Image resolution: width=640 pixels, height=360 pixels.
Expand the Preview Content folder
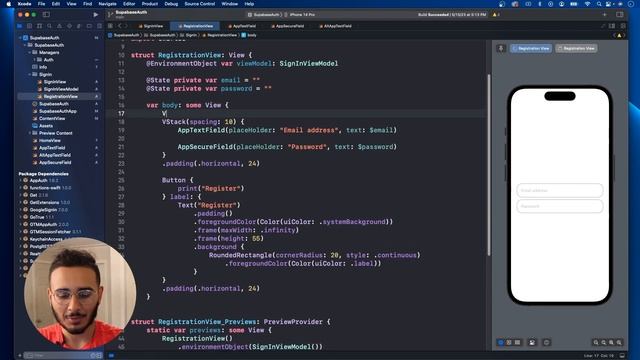pos(29,133)
